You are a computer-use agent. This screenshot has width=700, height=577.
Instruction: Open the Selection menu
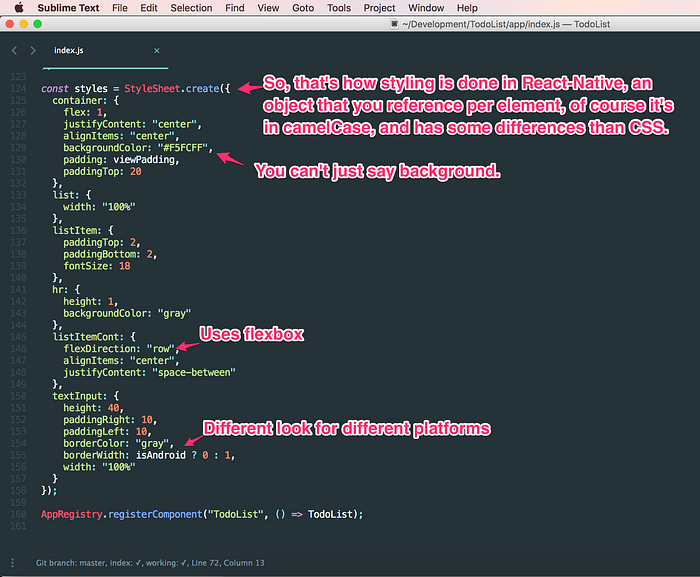point(191,8)
